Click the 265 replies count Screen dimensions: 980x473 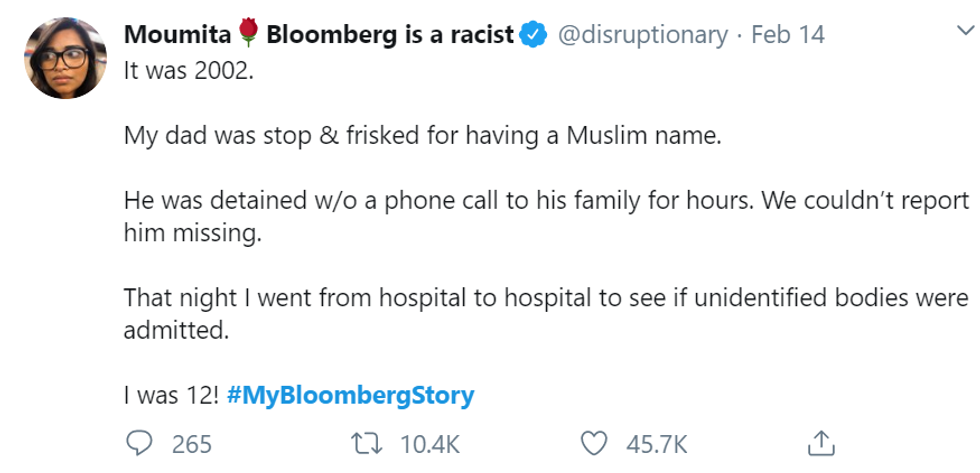click(x=191, y=443)
